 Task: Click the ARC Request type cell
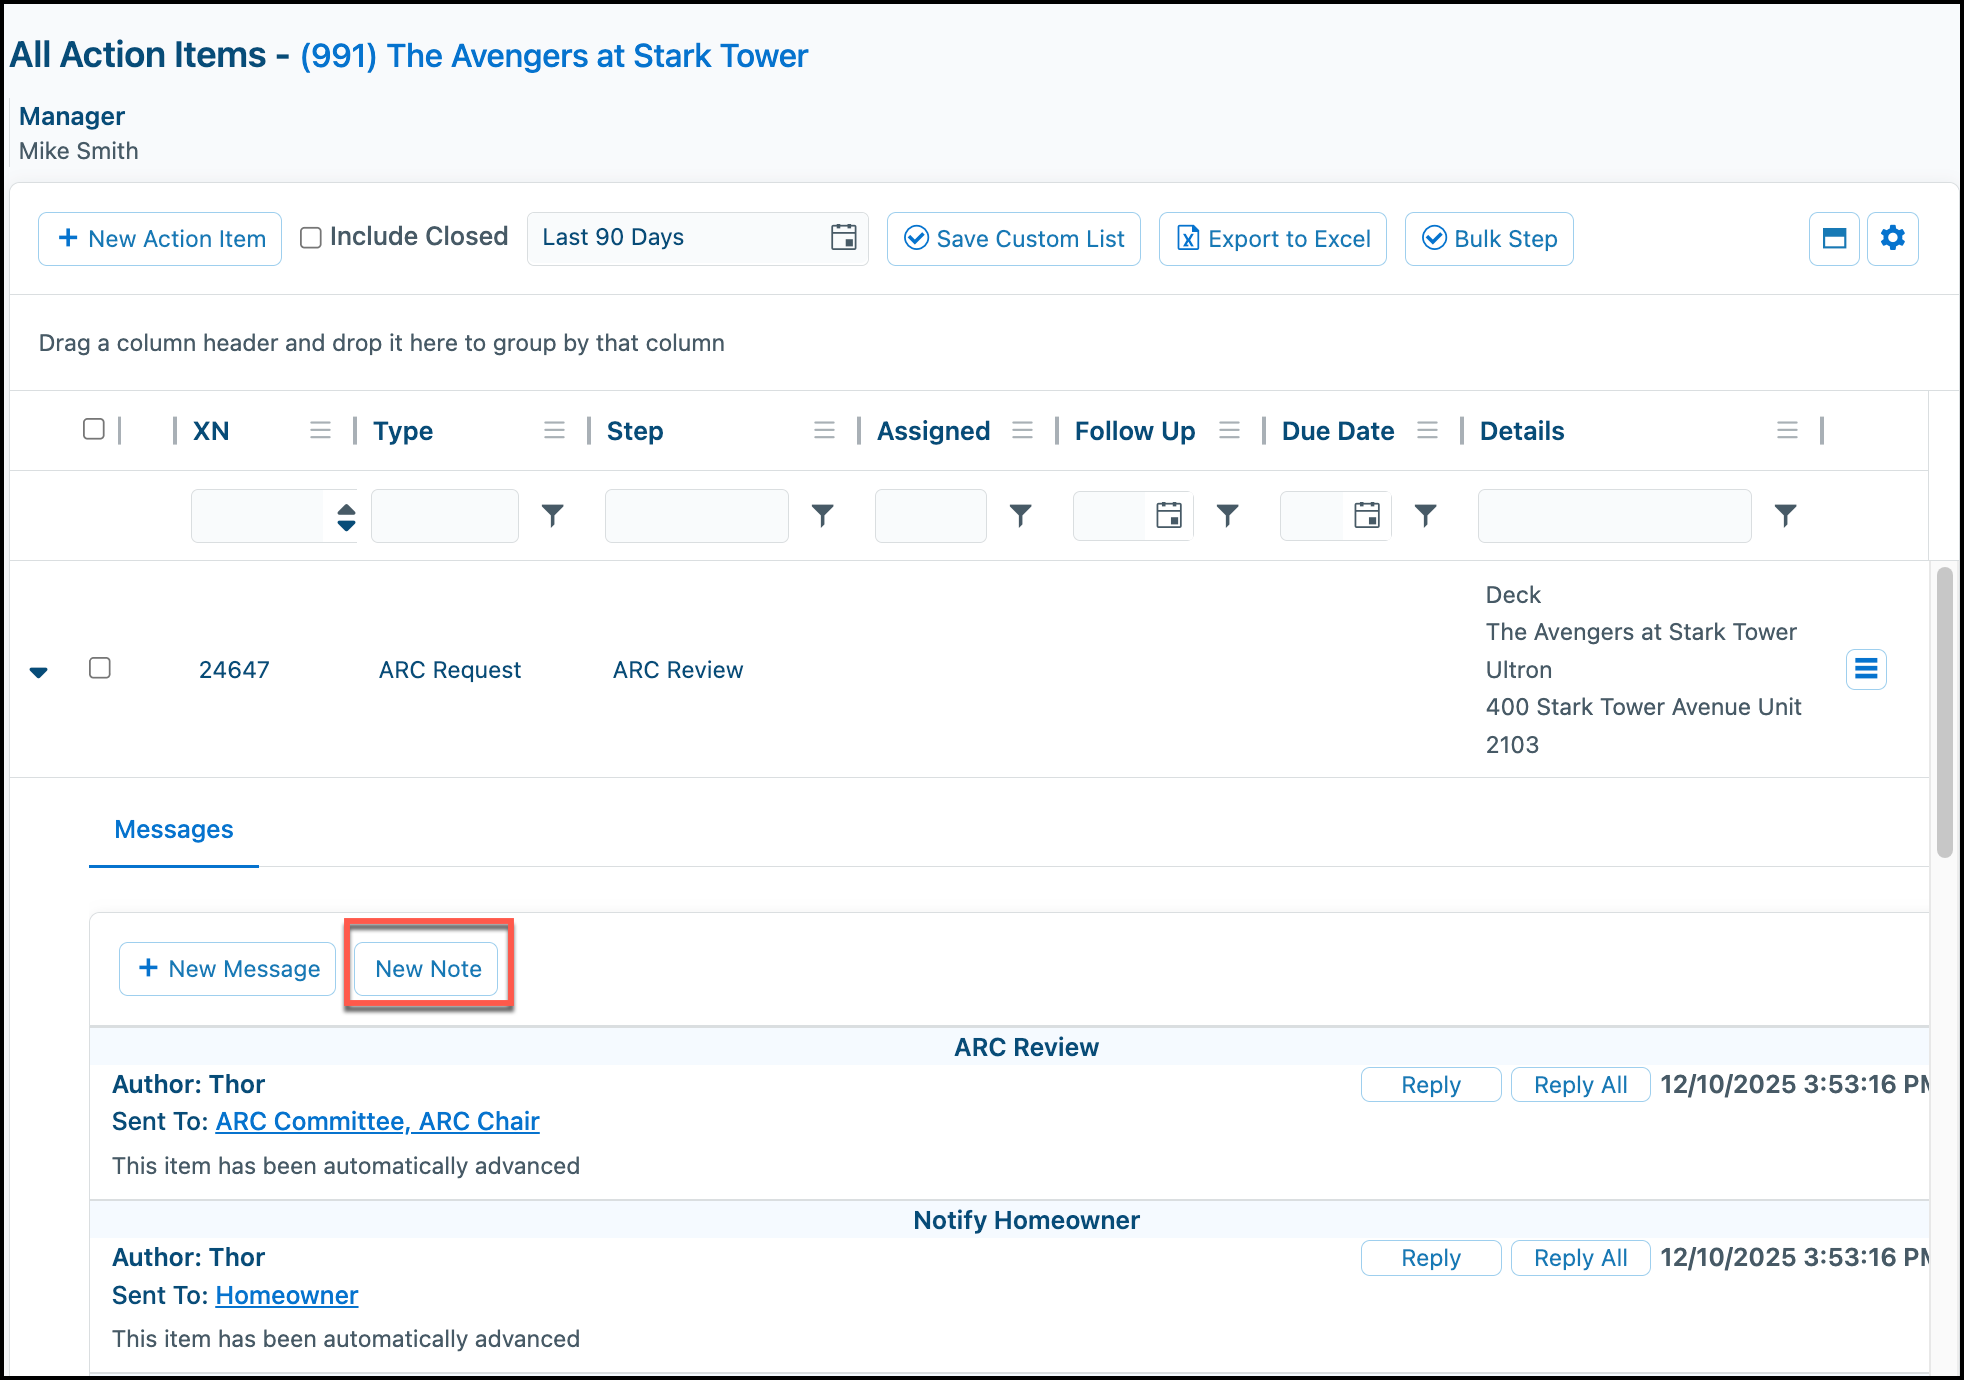pyautogui.click(x=450, y=670)
